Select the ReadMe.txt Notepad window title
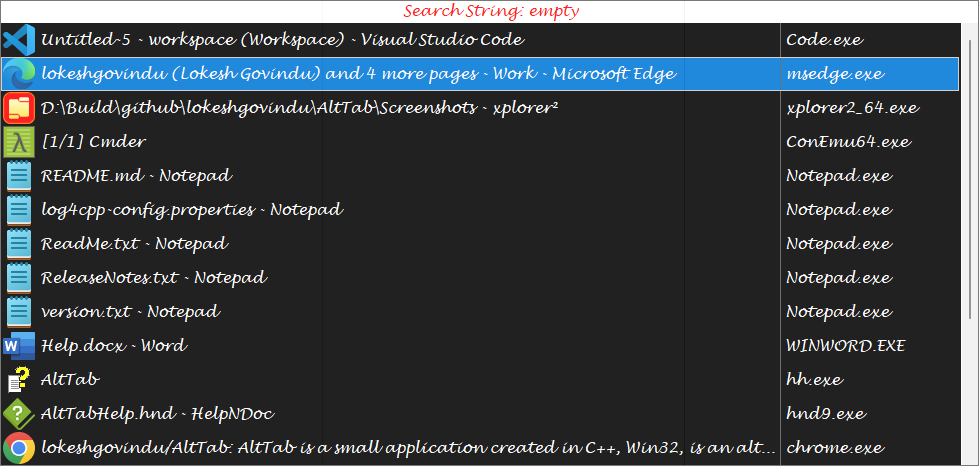This screenshot has height=466, width=979. click(x=135, y=244)
